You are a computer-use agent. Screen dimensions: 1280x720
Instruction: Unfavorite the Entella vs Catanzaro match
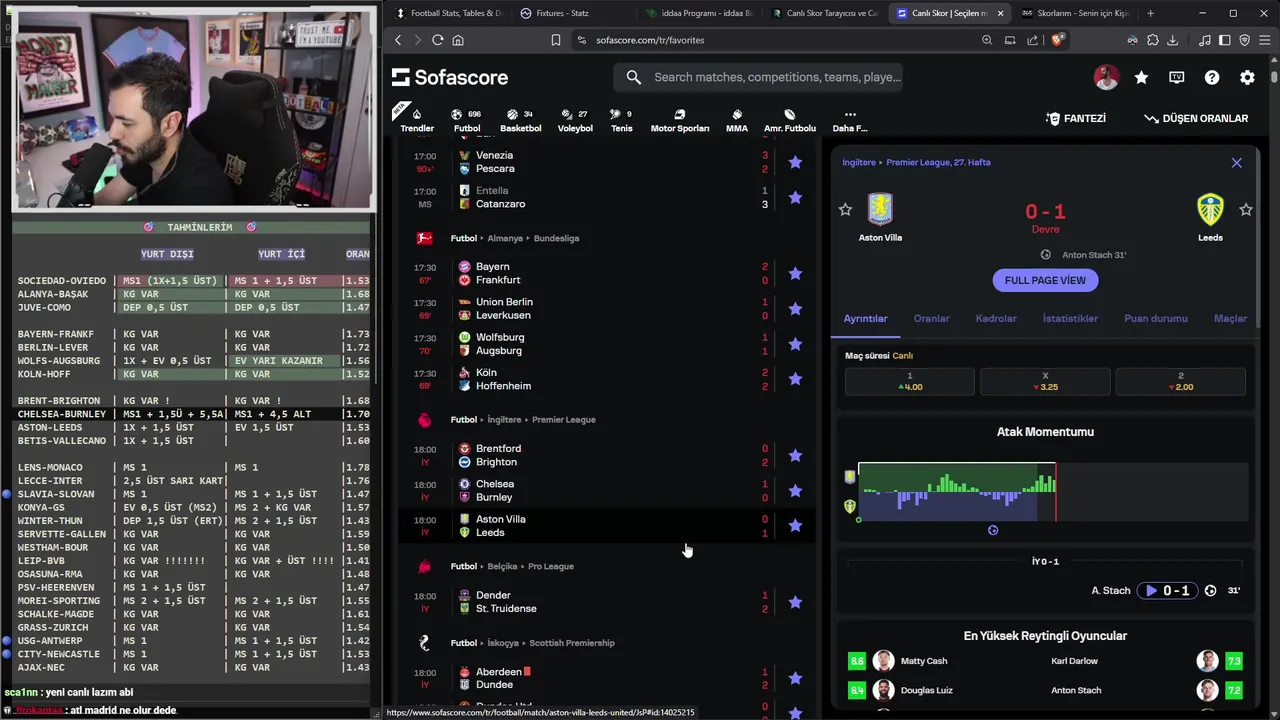pos(795,197)
